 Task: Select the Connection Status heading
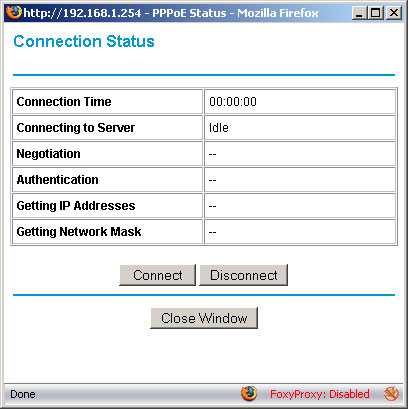tap(84, 41)
